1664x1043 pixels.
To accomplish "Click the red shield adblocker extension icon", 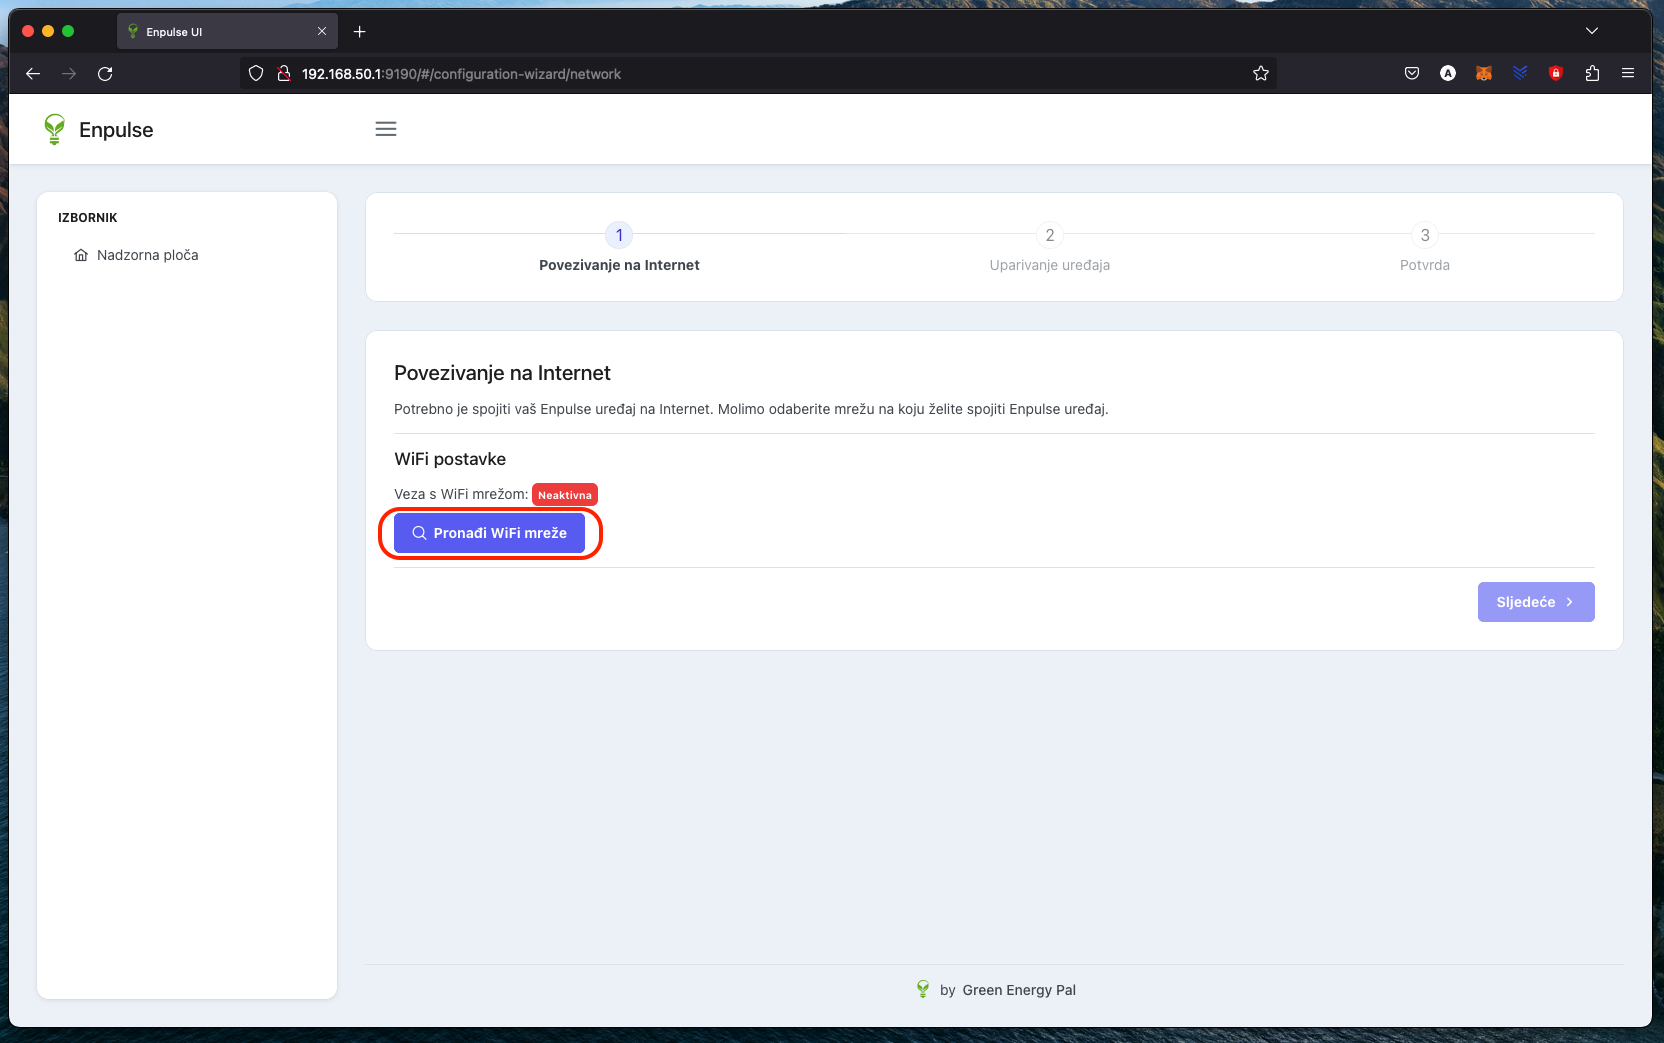I will 1556,73.
